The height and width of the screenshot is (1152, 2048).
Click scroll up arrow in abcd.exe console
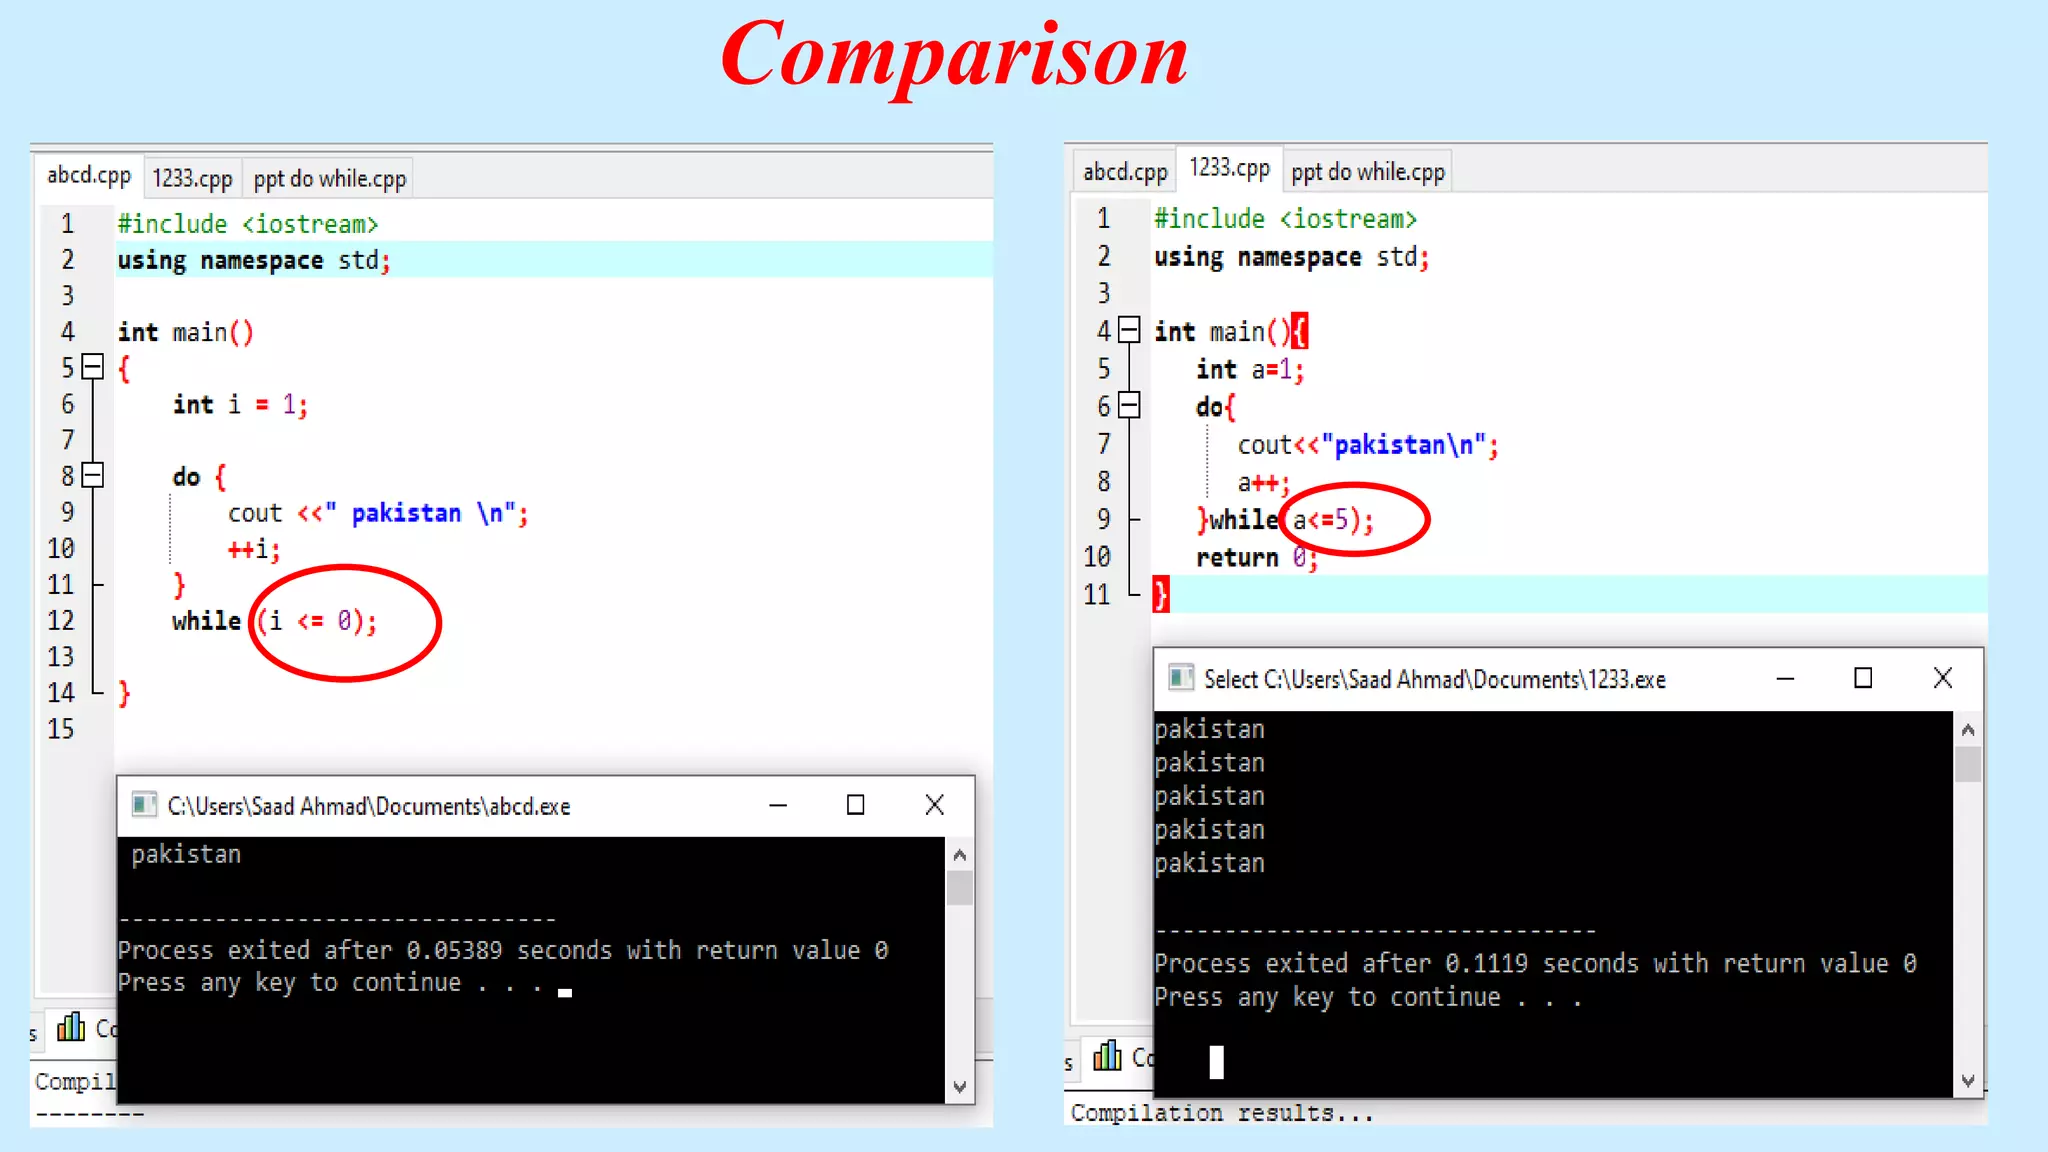click(960, 855)
